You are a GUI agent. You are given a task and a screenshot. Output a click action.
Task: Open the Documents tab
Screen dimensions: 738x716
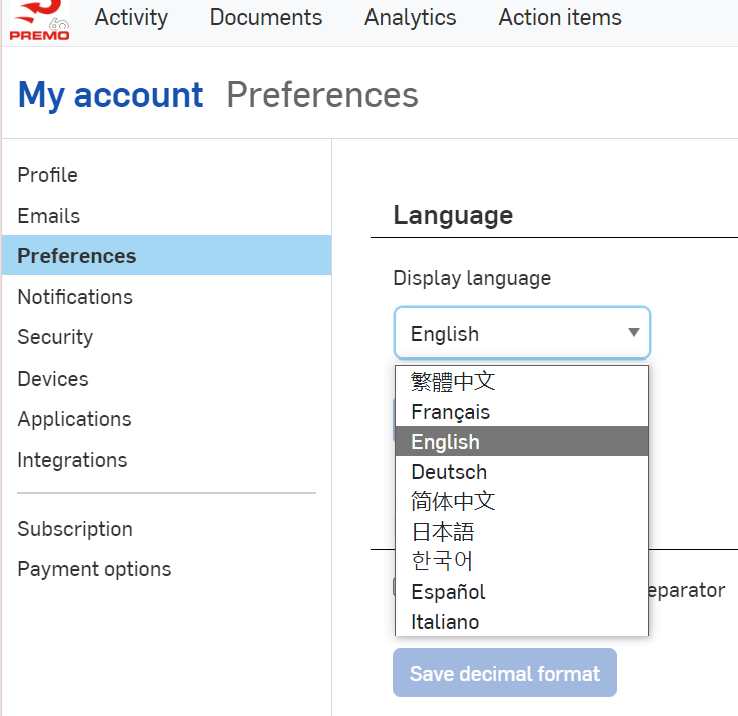point(266,18)
